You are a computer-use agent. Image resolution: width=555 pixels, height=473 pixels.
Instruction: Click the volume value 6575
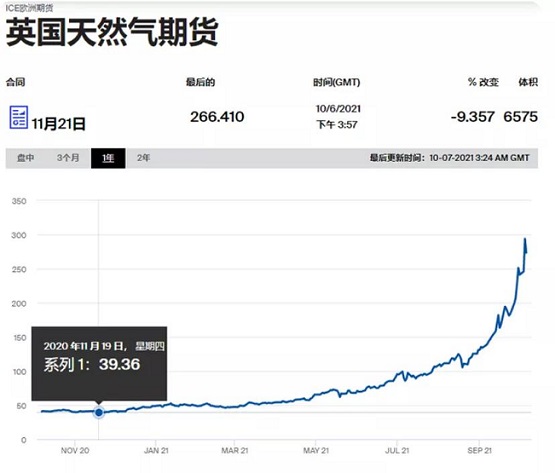(520, 117)
